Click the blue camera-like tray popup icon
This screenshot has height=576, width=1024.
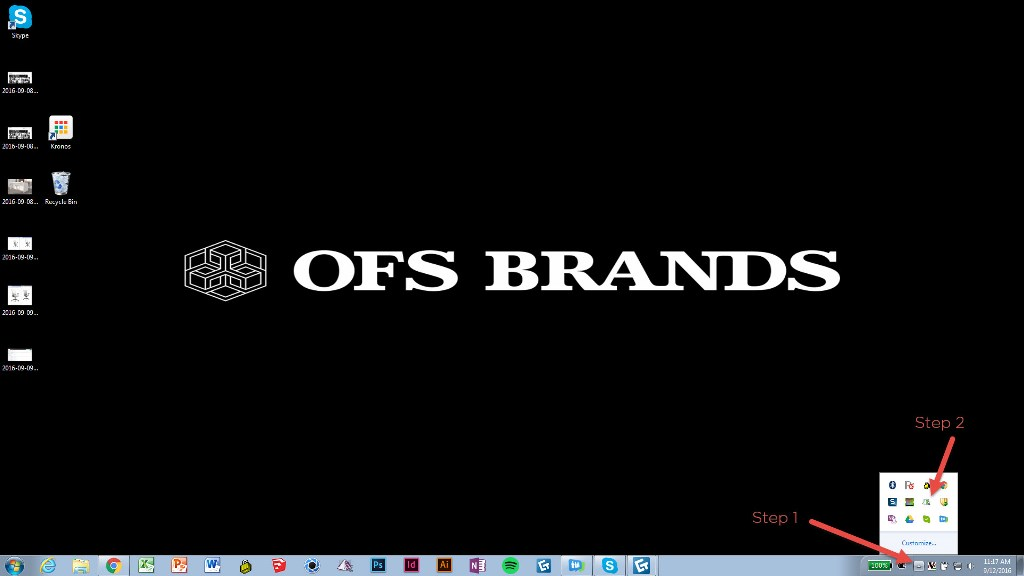pyautogui.click(x=944, y=519)
